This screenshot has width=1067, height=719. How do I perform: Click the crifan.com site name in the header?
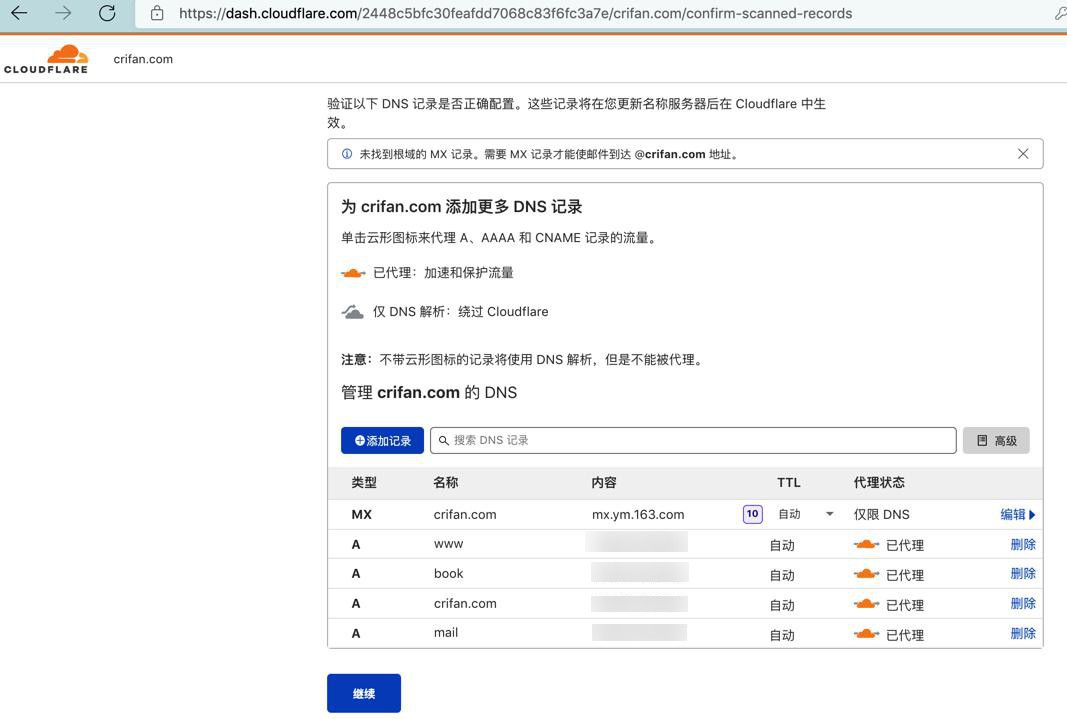143,59
